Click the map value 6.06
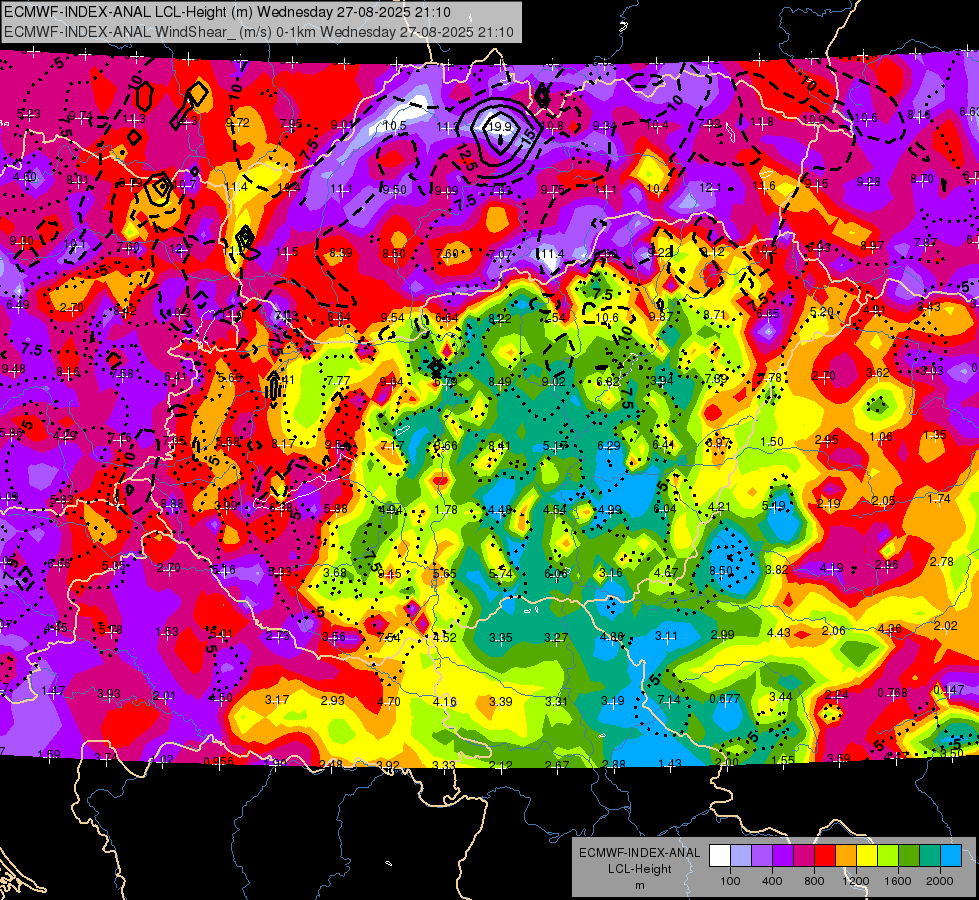 pos(556,573)
